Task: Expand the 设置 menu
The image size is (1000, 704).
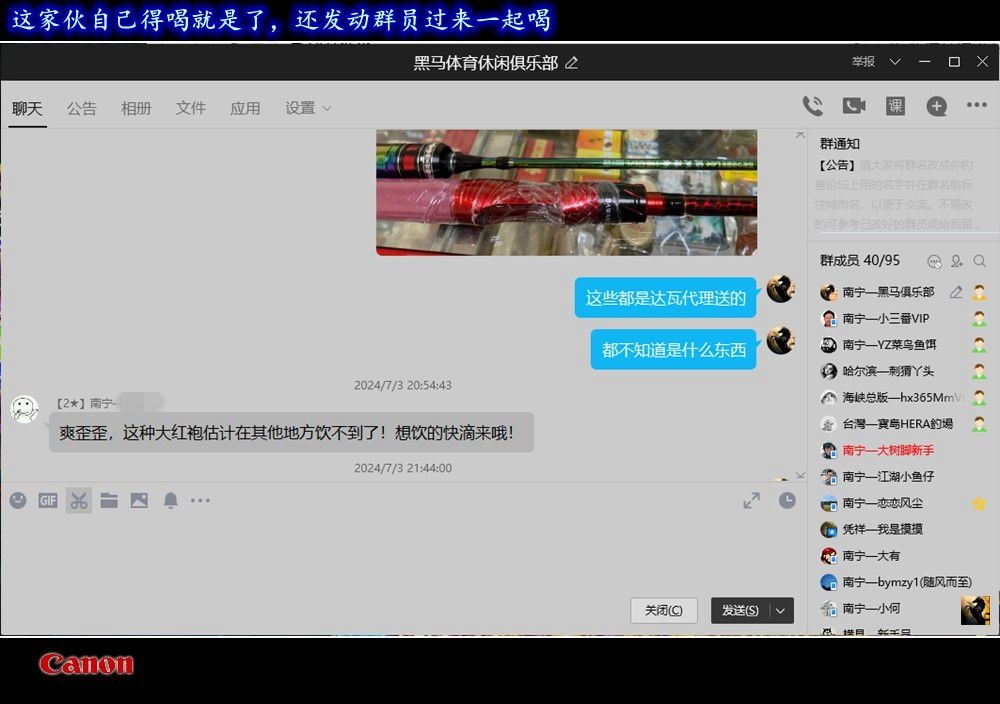Action: point(308,108)
